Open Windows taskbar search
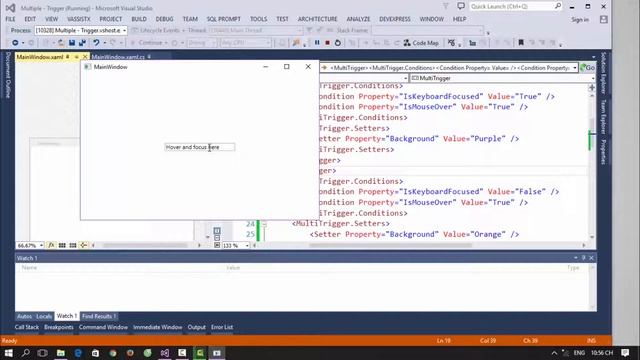This screenshot has width=640, height=360. click(25, 353)
